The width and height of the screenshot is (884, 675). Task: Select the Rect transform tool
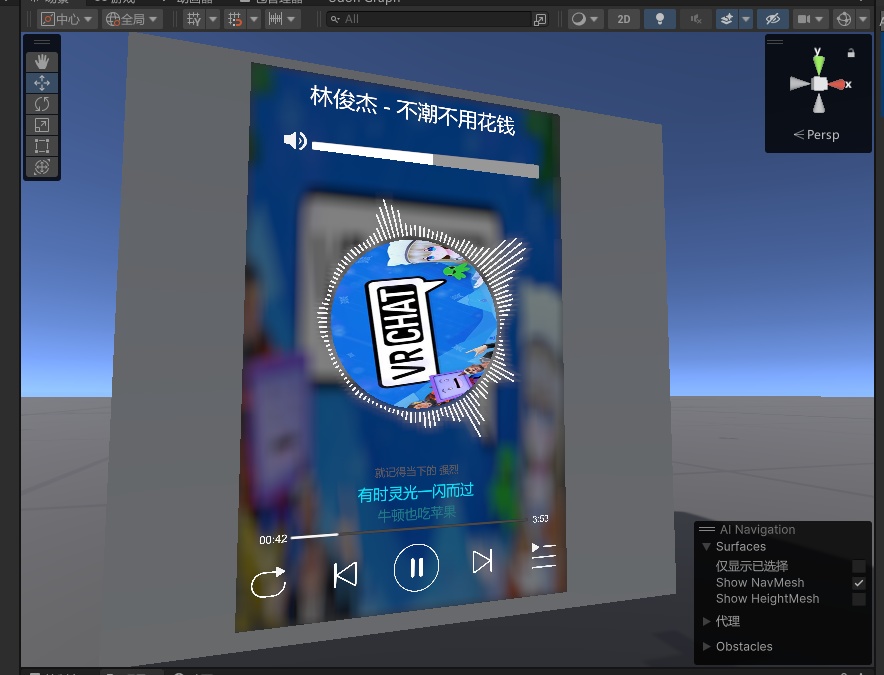point(41,145)
